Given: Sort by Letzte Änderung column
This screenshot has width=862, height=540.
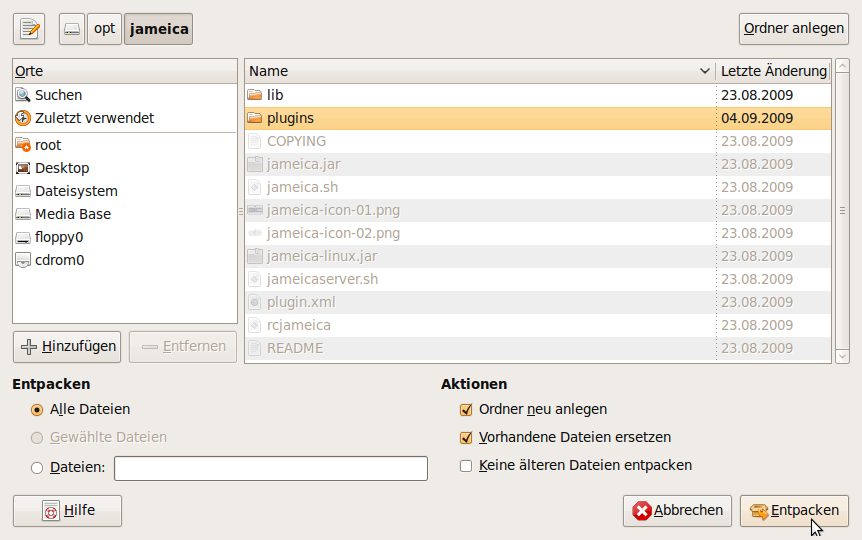Looking at the screenshot, I should tap(773, 71).
